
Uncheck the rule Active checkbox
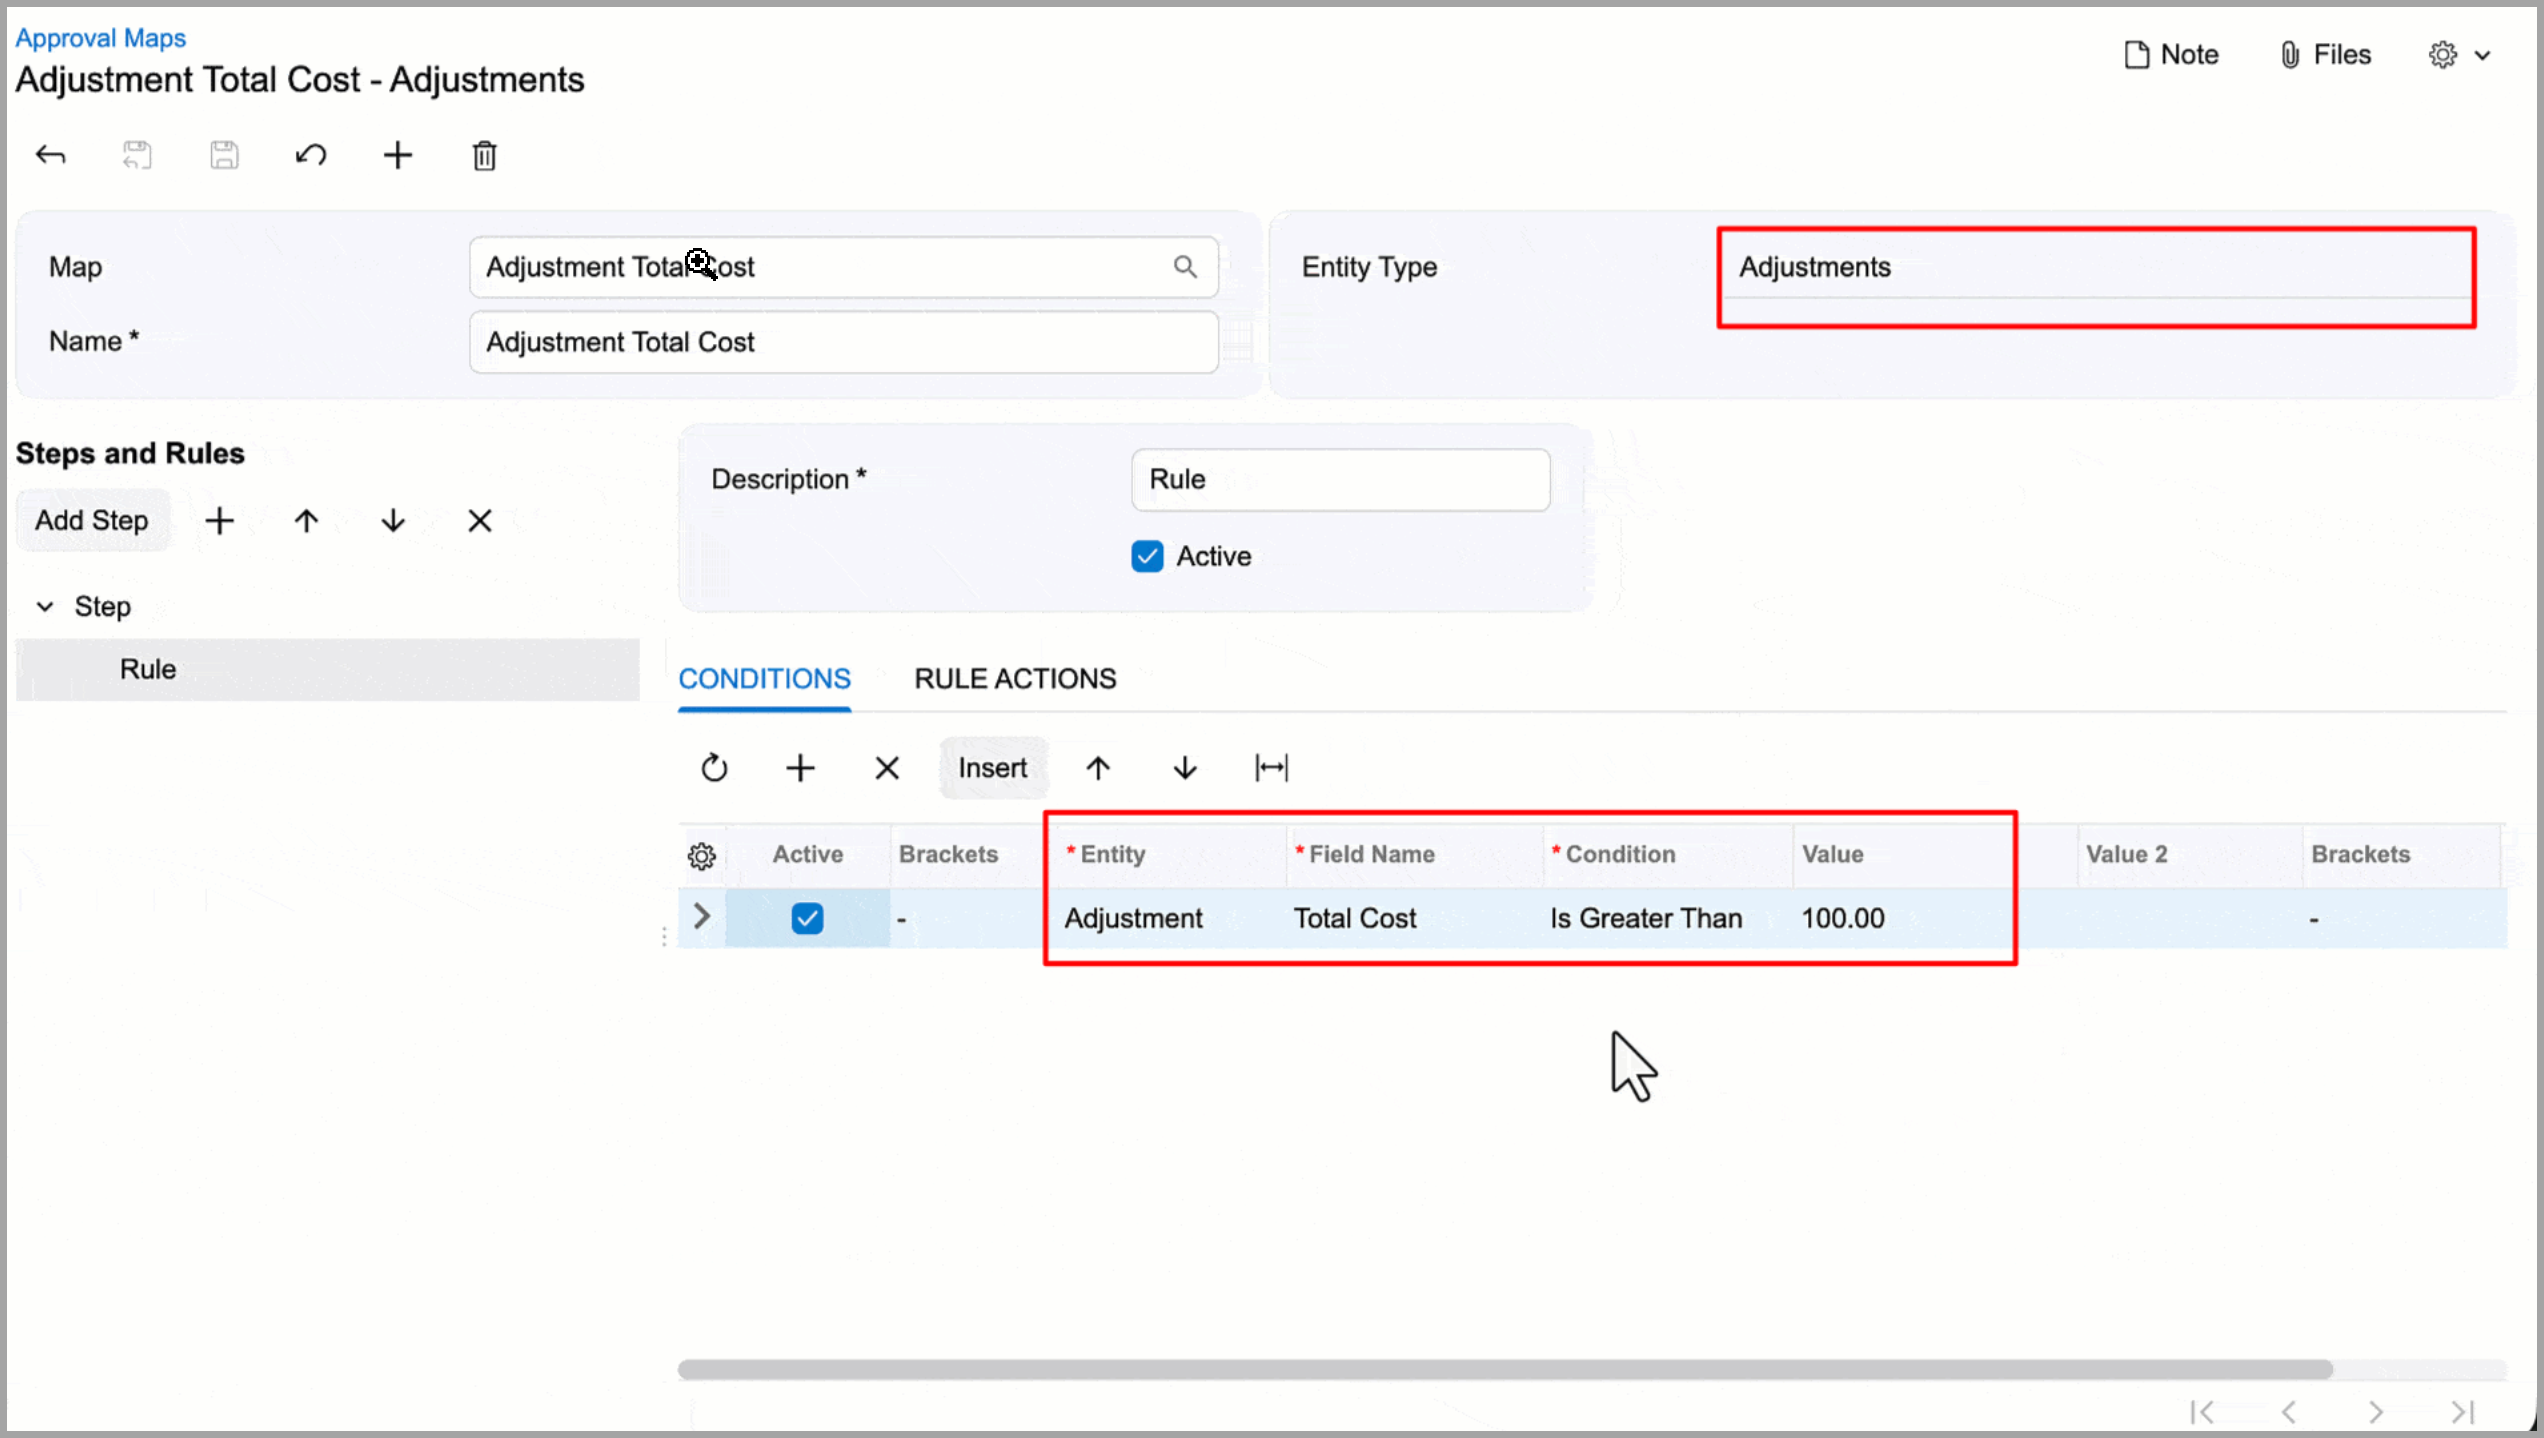coord(1147,556)
